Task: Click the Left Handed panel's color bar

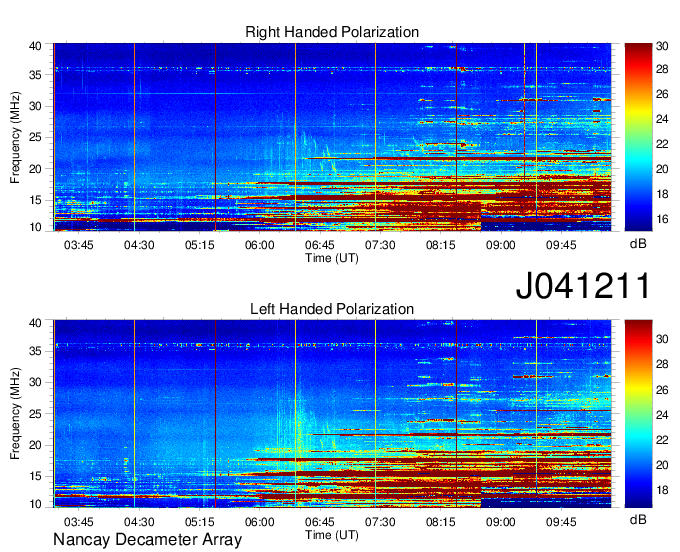Action: [638, 414]
